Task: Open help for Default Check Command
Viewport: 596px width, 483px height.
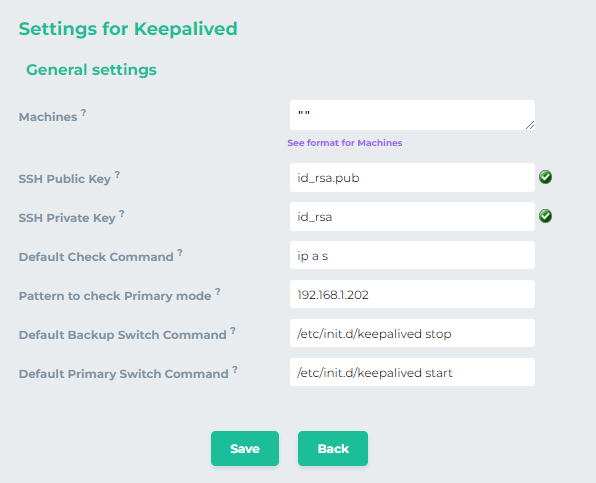Action: point(180,253)
